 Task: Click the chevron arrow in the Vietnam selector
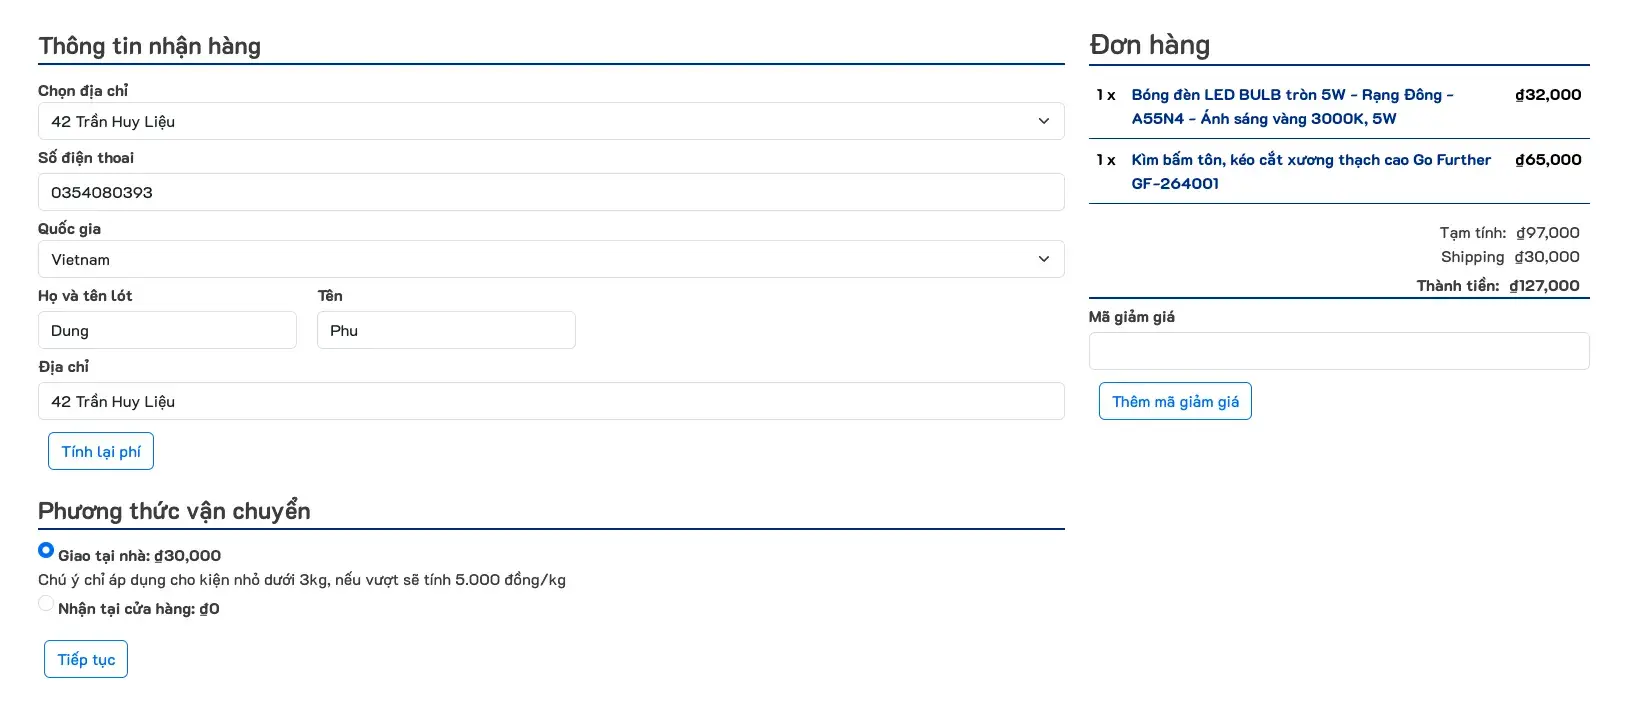point(1043,260)
